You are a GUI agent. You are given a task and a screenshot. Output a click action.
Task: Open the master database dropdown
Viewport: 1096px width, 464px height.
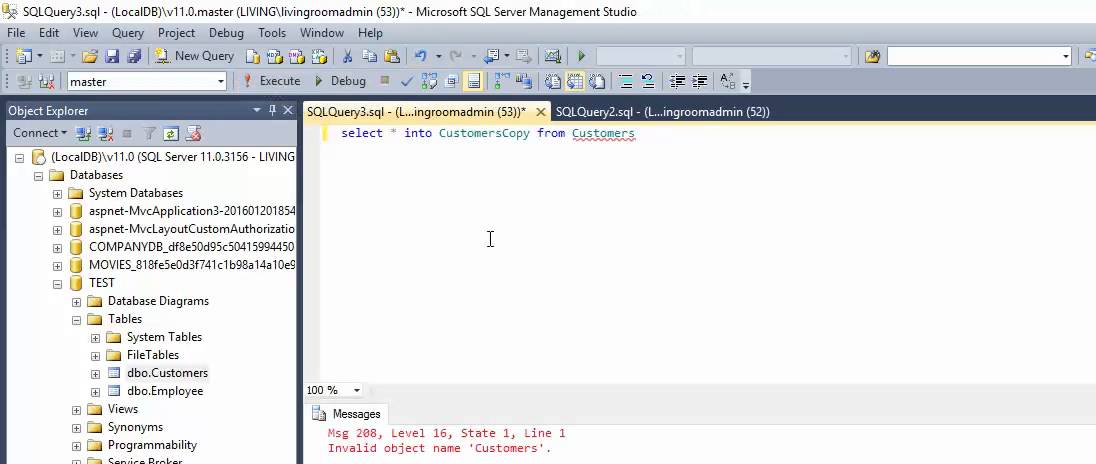tap(221, 82)
